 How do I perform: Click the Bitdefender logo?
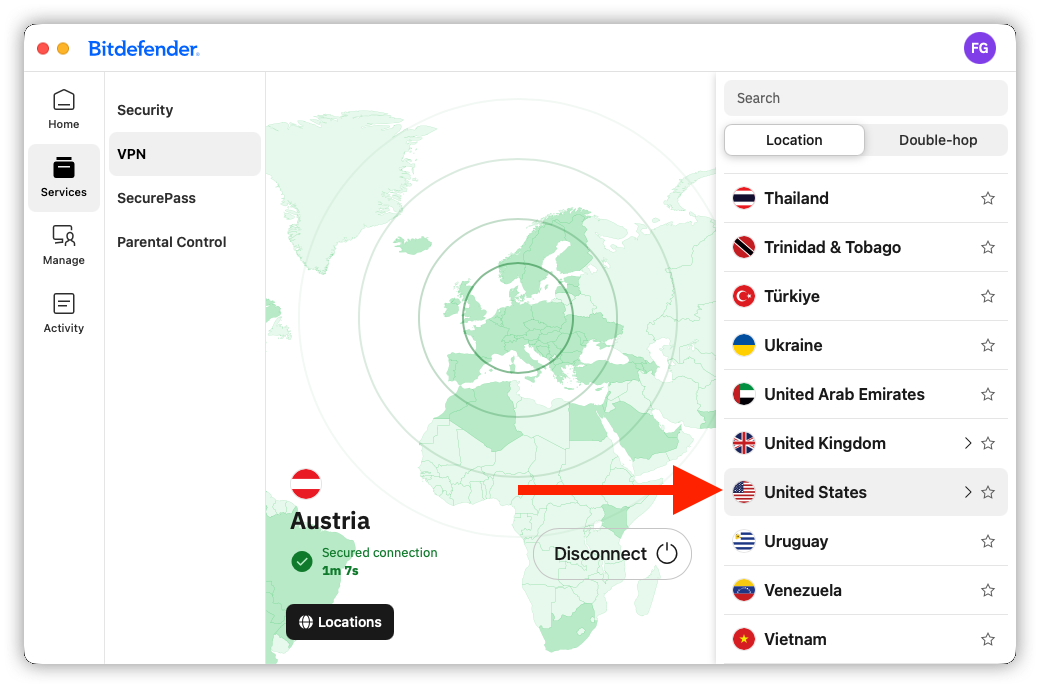click(x=143, y=48)
